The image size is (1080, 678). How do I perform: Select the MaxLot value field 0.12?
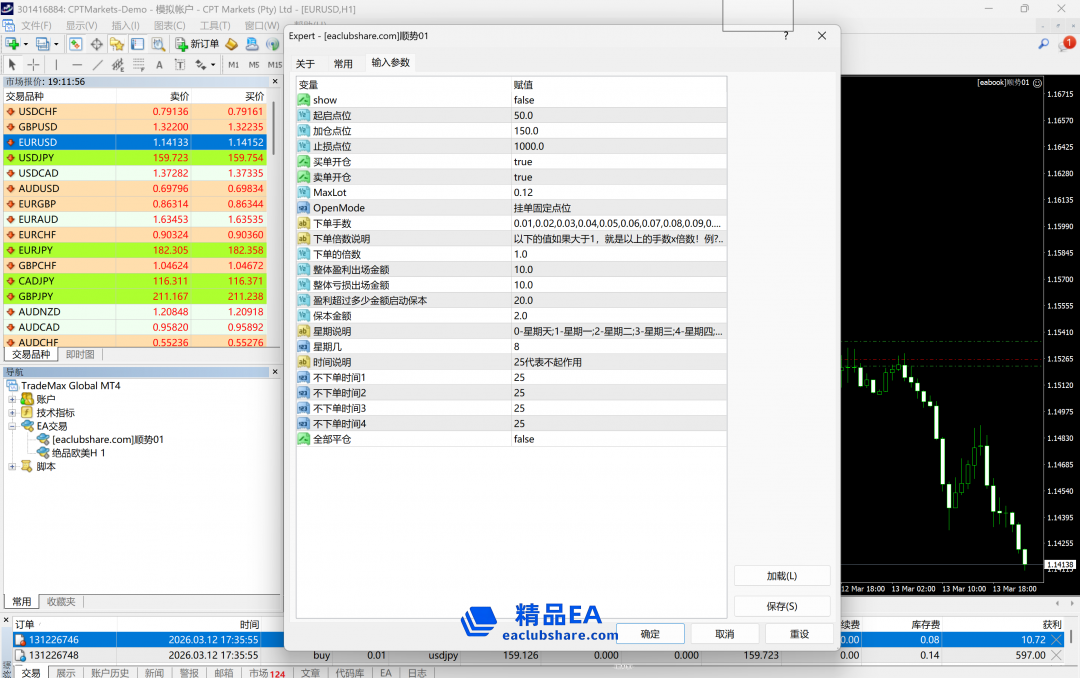[x=618, y=193]
